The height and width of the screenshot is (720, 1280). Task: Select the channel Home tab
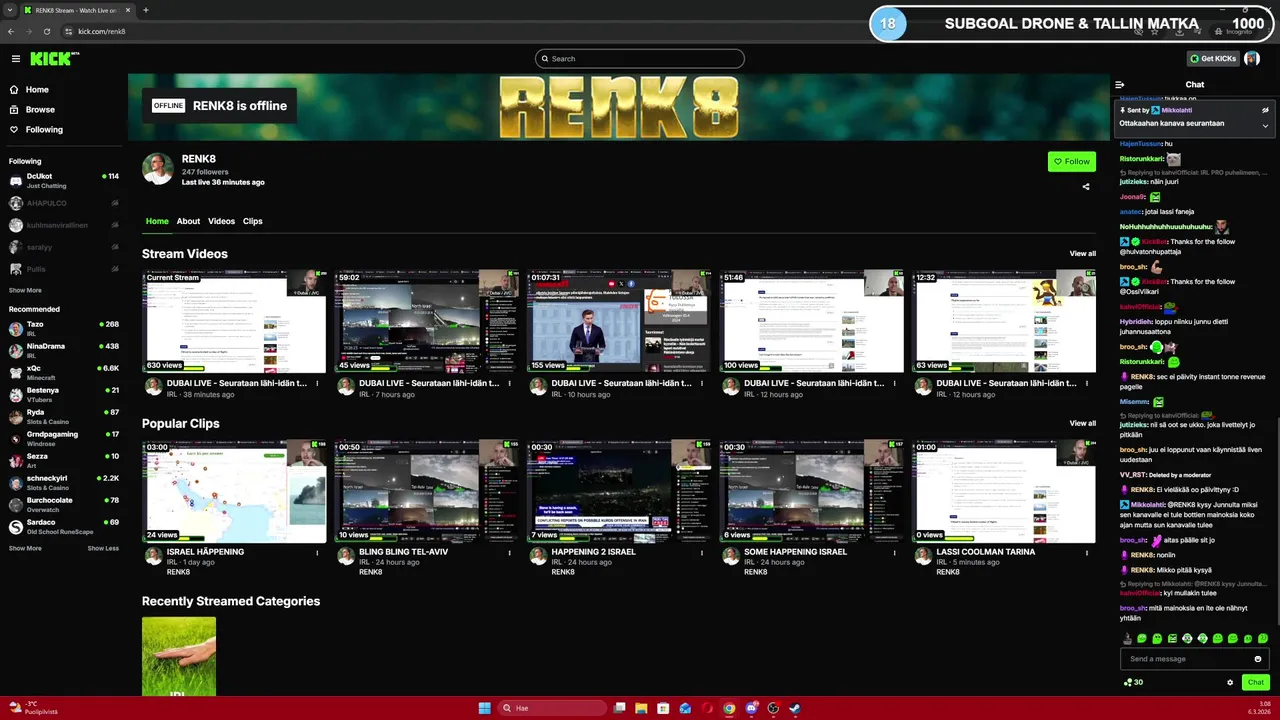pyautogui.click(x=157, y=221)
